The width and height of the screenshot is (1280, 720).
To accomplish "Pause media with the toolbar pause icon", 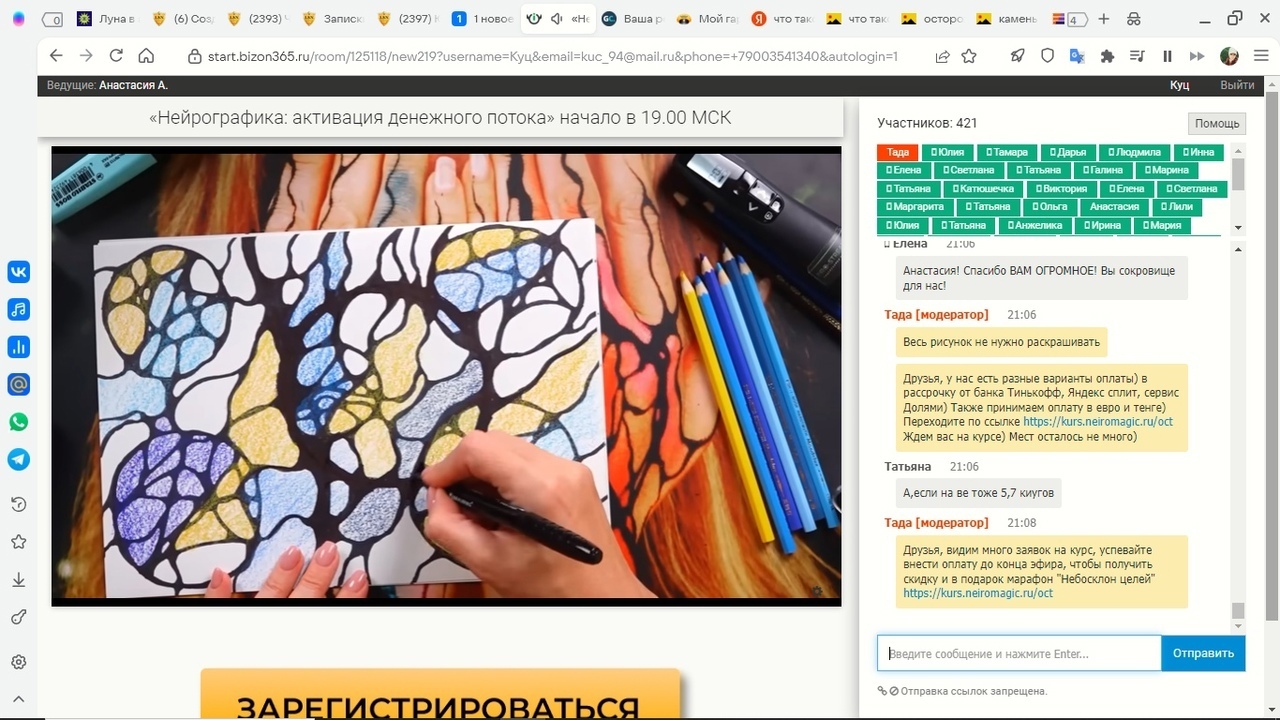I will tap(1167, 56).
